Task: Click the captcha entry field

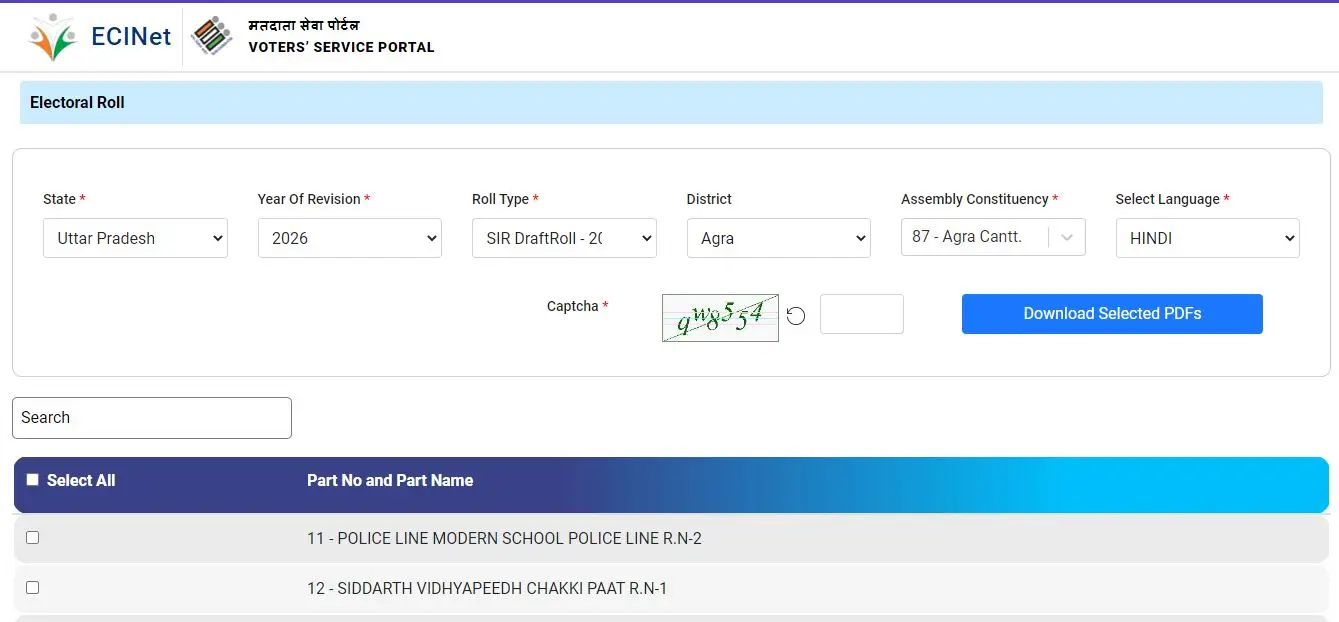Action: pyautogui.click(x=861, y=313)
